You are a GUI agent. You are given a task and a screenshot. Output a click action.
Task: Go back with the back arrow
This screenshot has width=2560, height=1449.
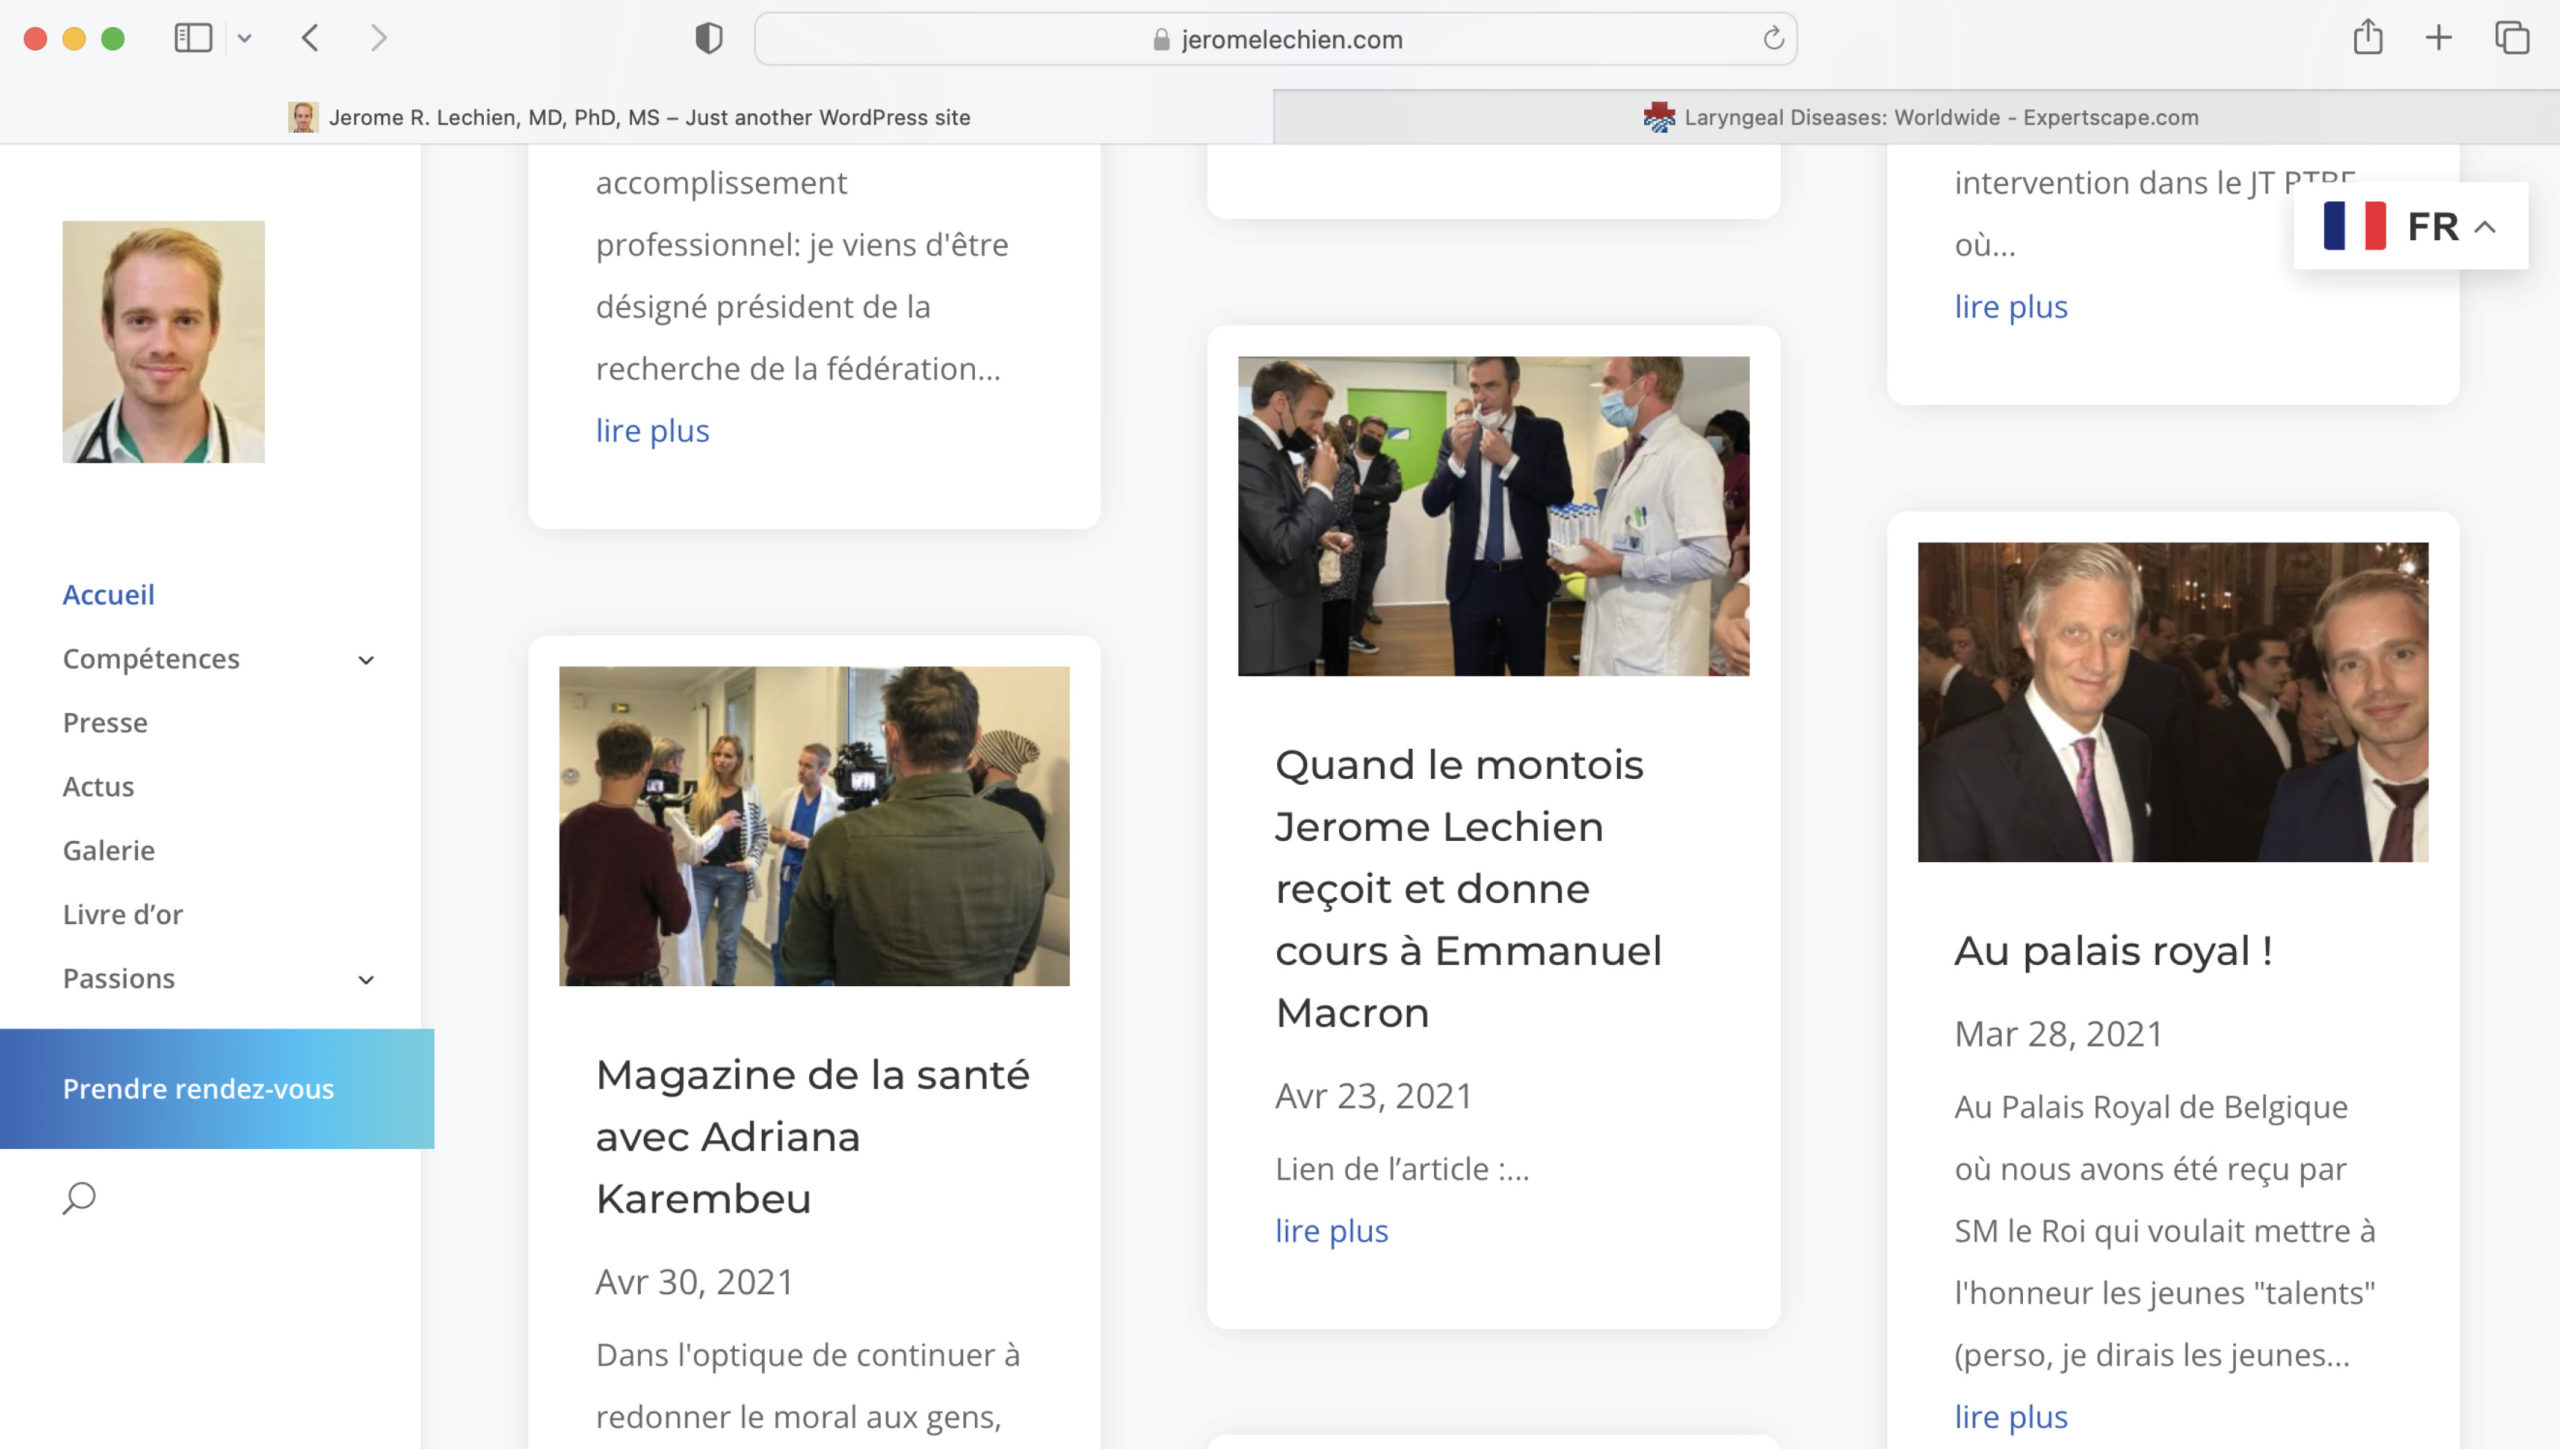[310, 39]
